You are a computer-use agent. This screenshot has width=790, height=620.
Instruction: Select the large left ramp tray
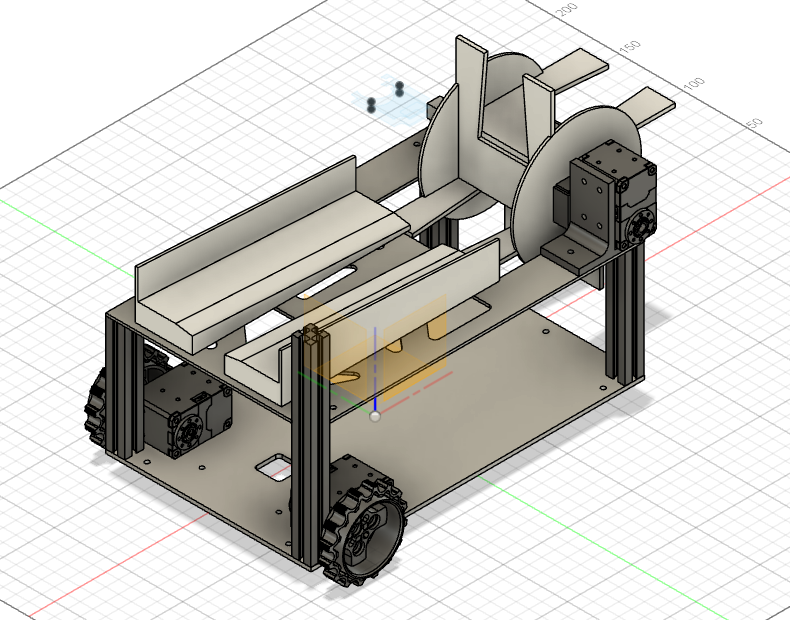(x=270, y=250)
